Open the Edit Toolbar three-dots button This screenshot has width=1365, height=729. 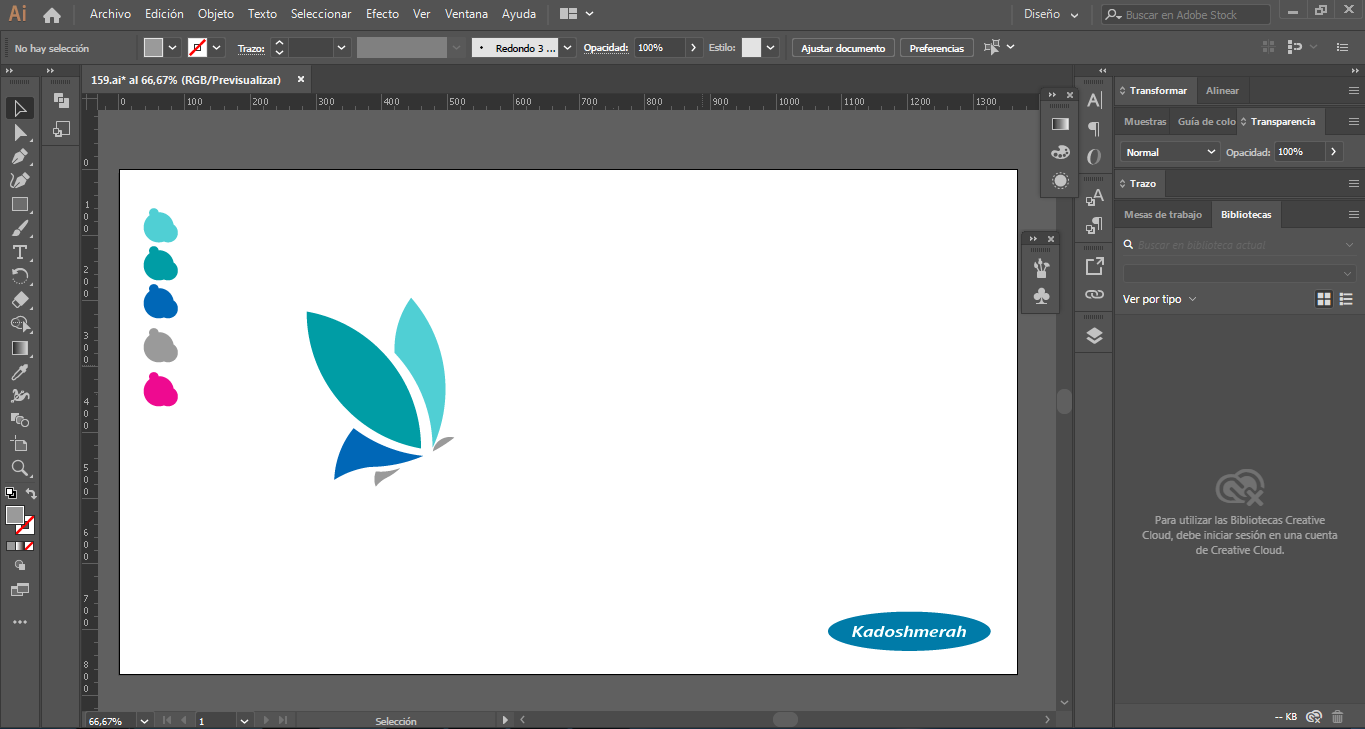point(20,622)
